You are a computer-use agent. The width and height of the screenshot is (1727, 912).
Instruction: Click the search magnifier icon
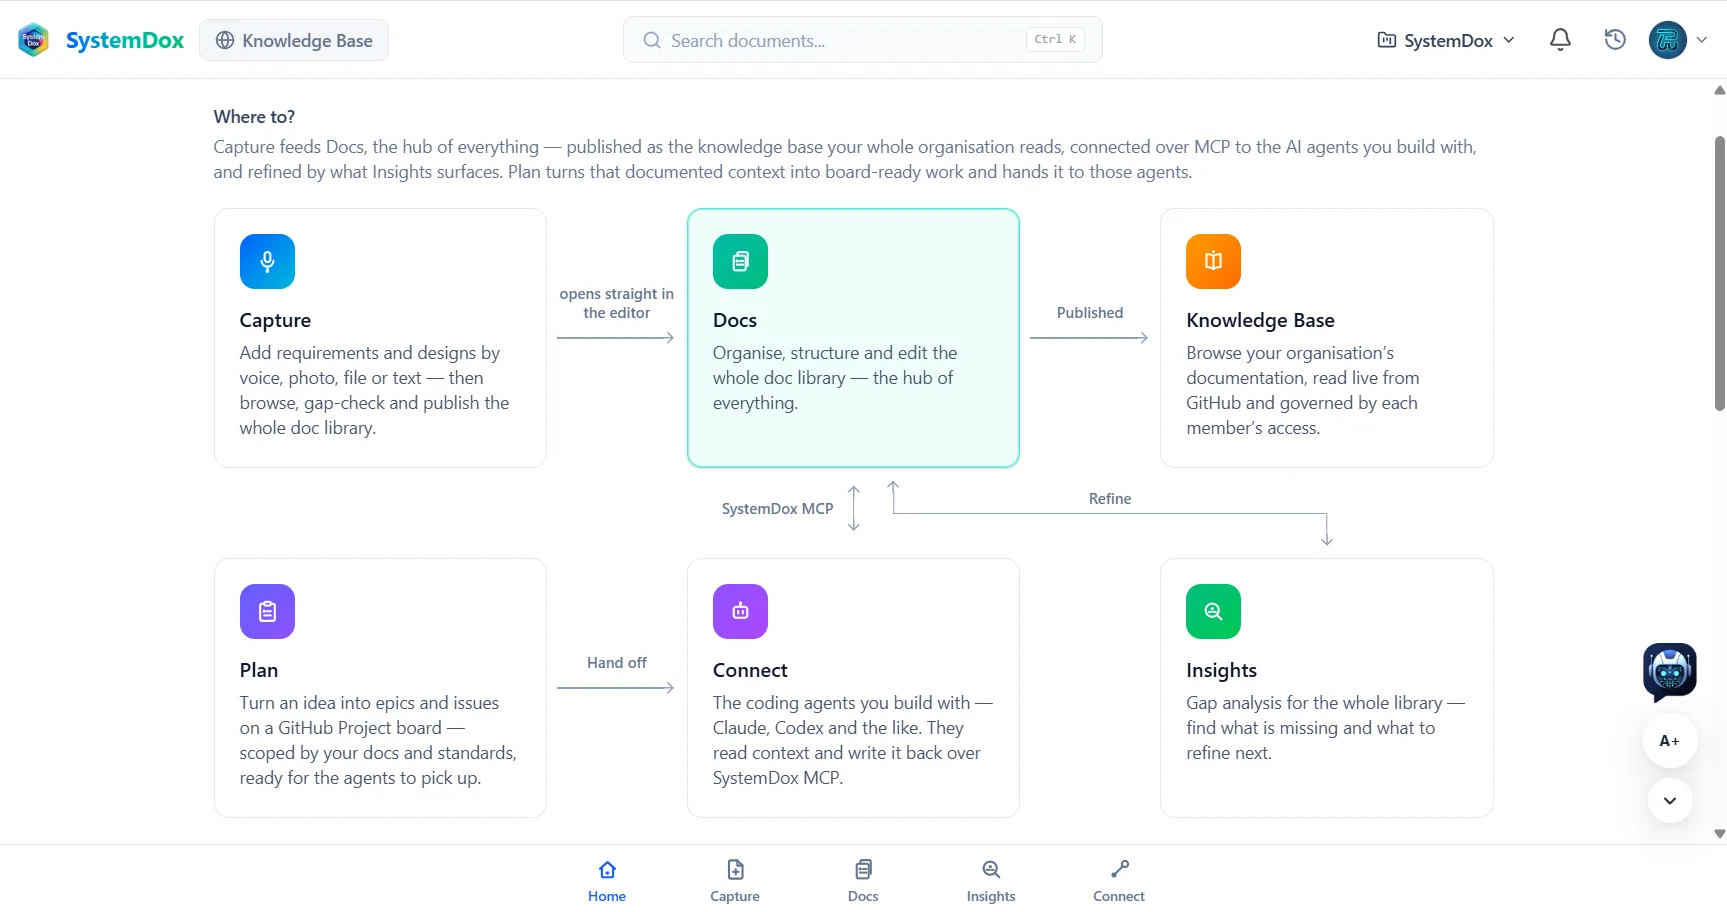[652, 40]
